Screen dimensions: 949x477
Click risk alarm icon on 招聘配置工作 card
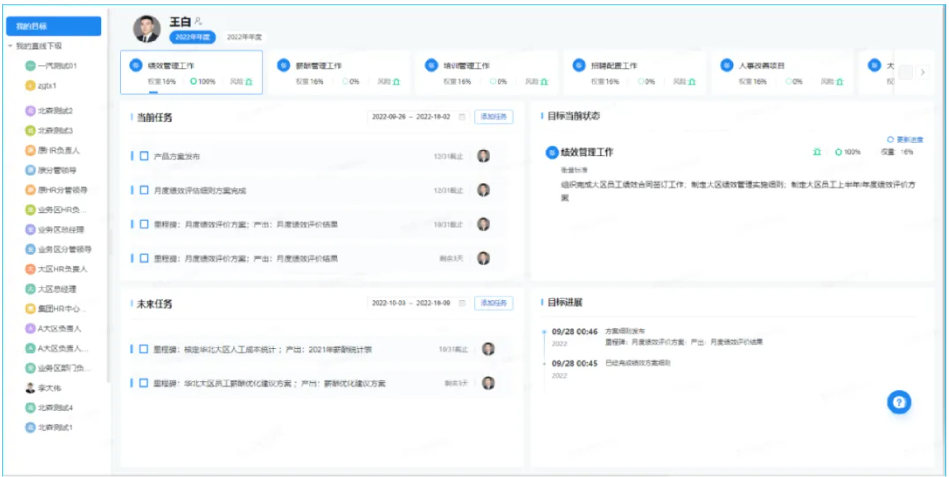692,81
